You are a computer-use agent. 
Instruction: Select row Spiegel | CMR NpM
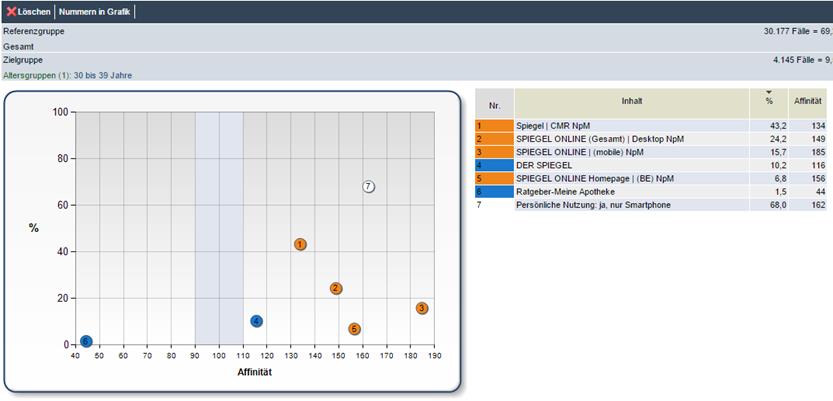coord(632,126)
